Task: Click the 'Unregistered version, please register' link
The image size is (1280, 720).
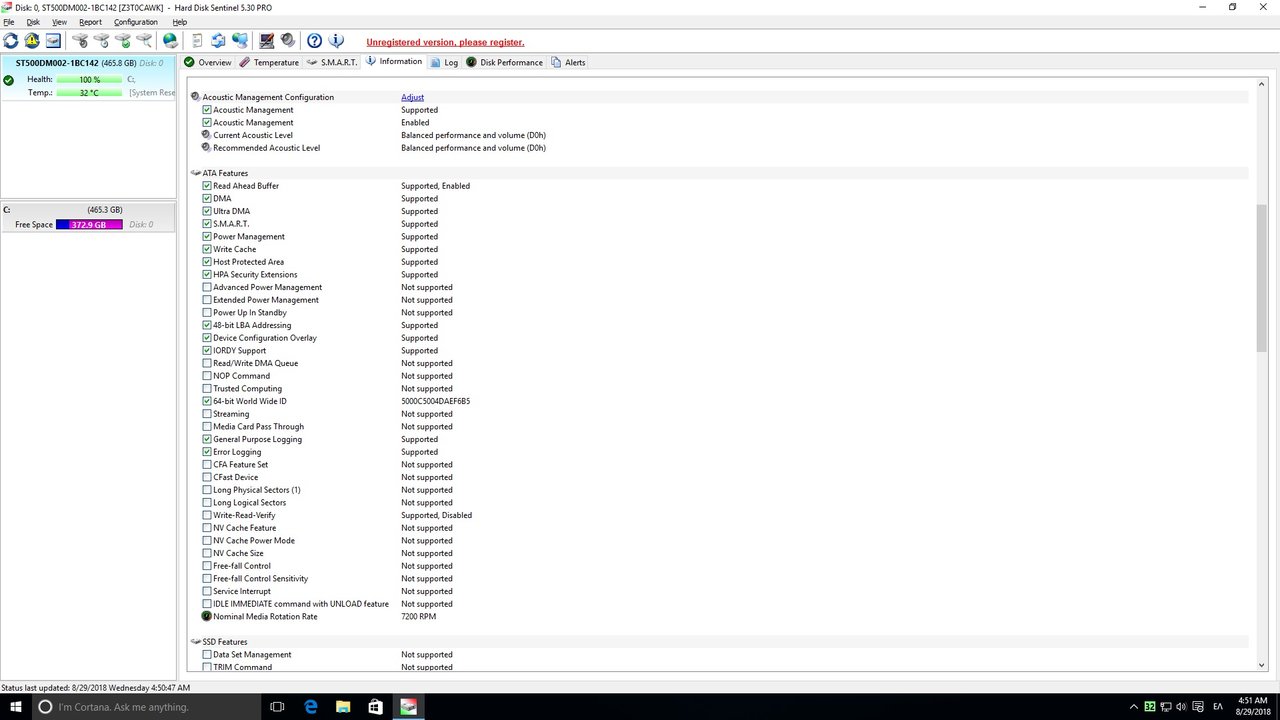Action: pos(445,42)
